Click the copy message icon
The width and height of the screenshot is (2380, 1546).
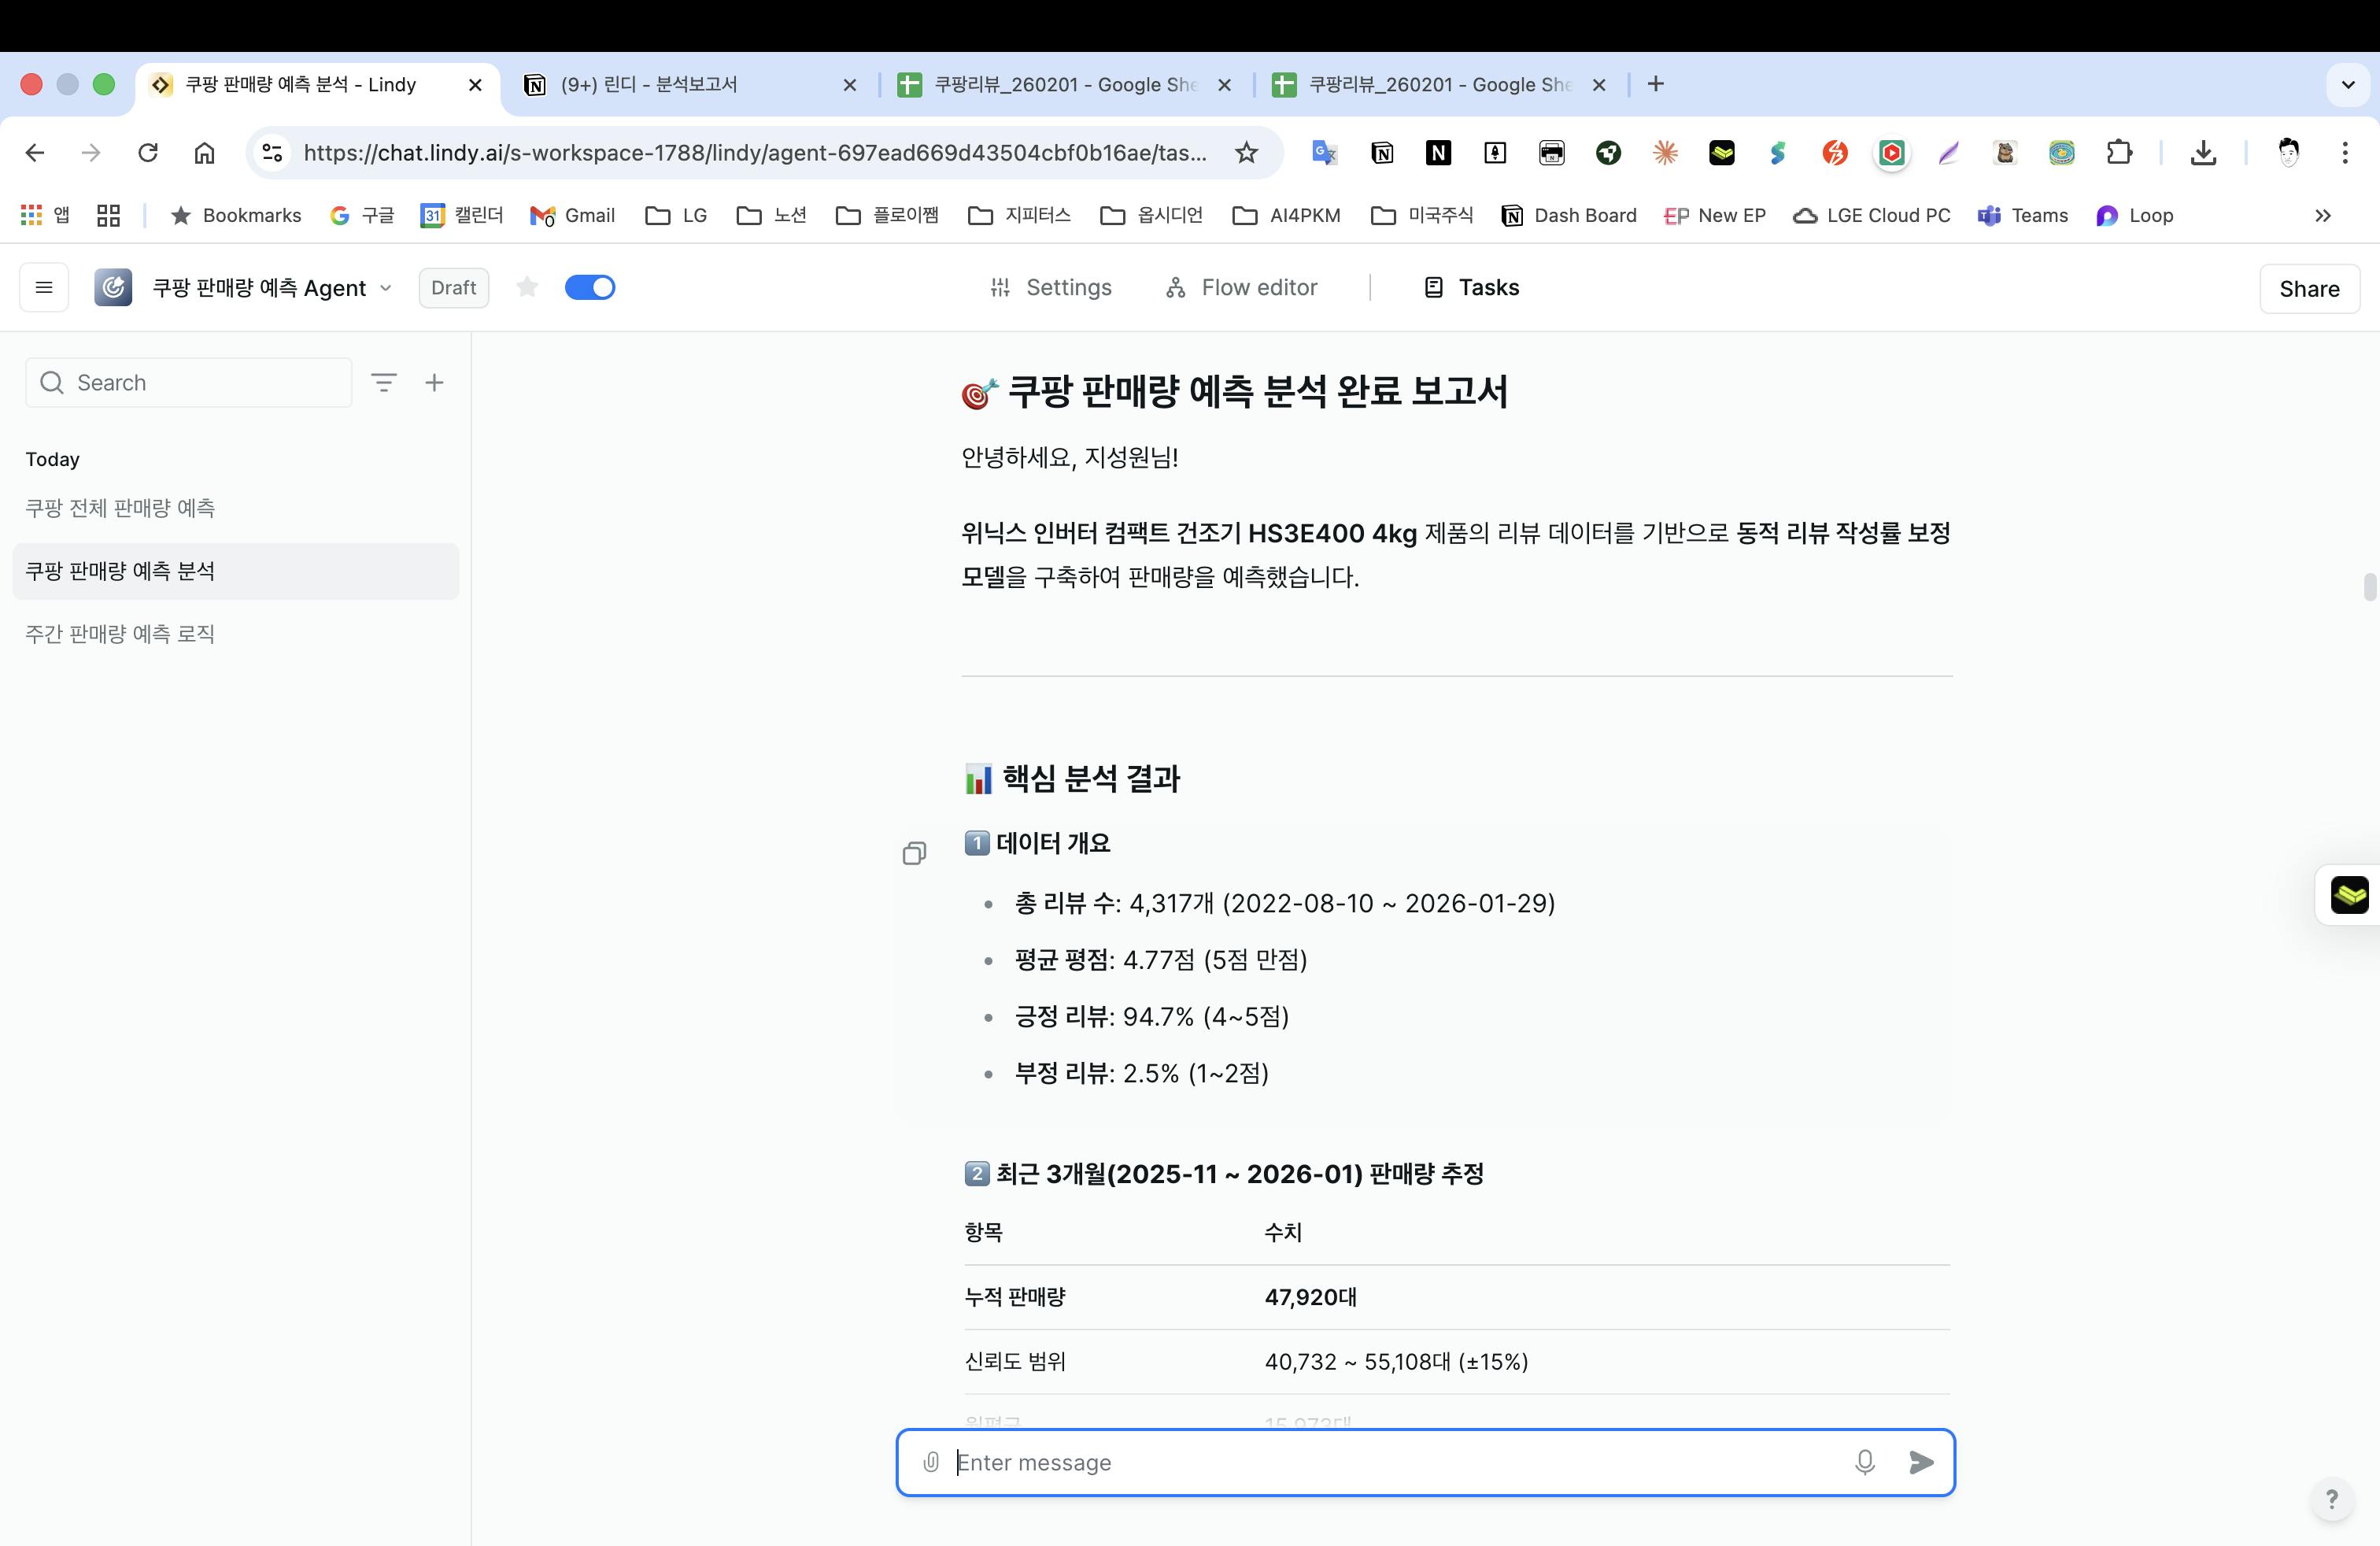click(914, 853)
